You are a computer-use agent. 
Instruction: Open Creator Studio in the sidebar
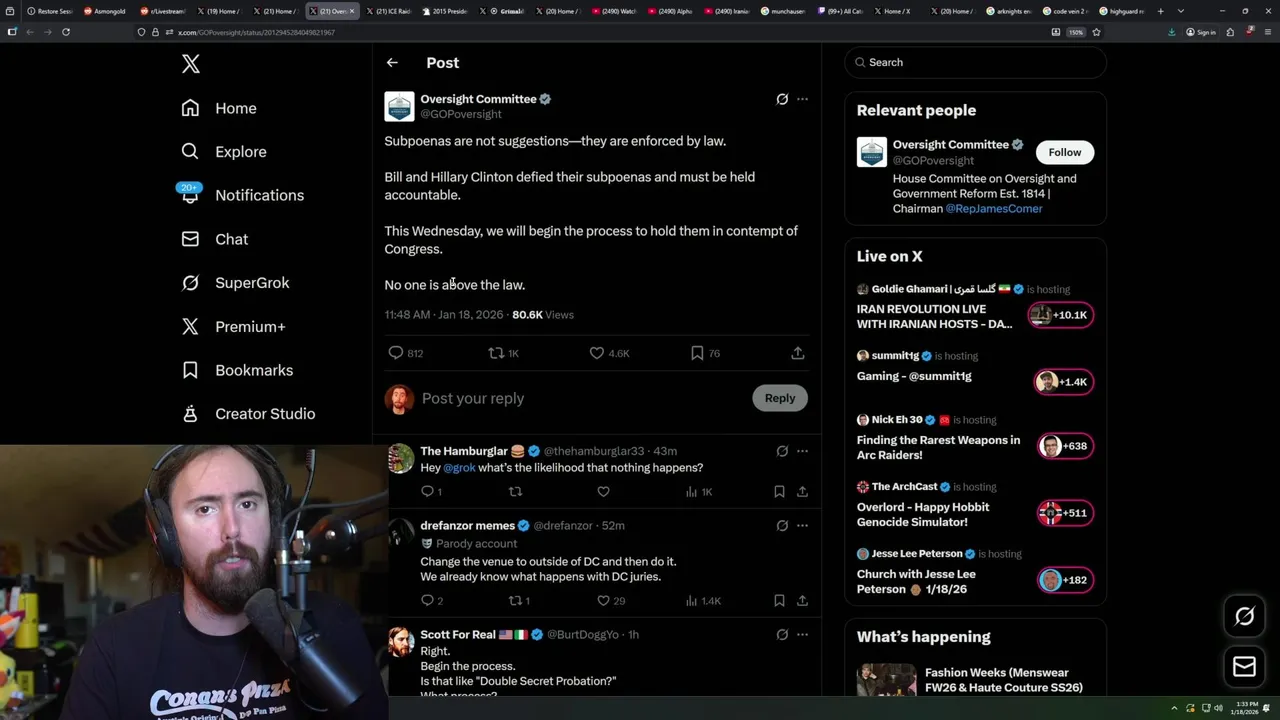pyautogui.click(x=248, y=414)
